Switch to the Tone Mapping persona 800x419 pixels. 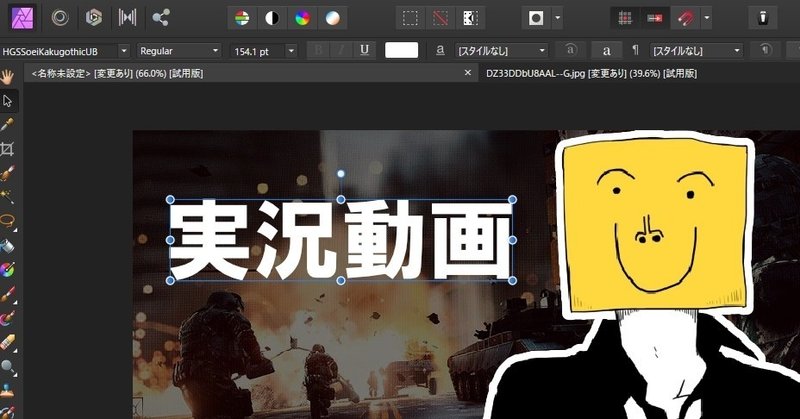tap(128, 18)
